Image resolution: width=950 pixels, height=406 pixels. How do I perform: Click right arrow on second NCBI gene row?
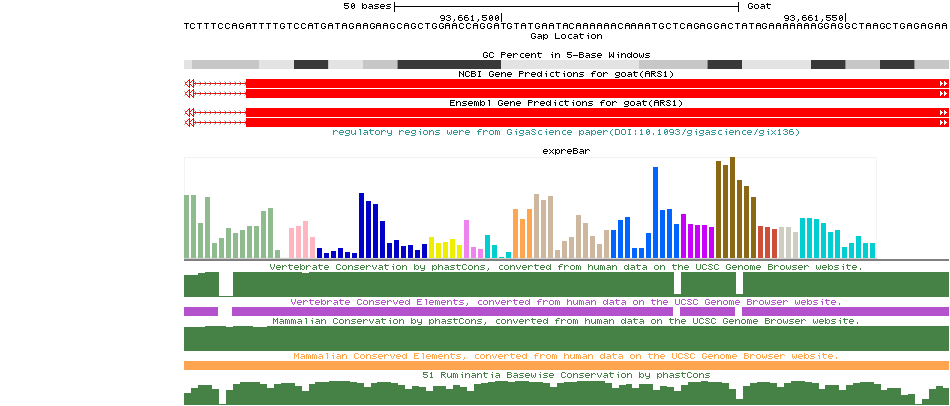click(x=943, y=93)
